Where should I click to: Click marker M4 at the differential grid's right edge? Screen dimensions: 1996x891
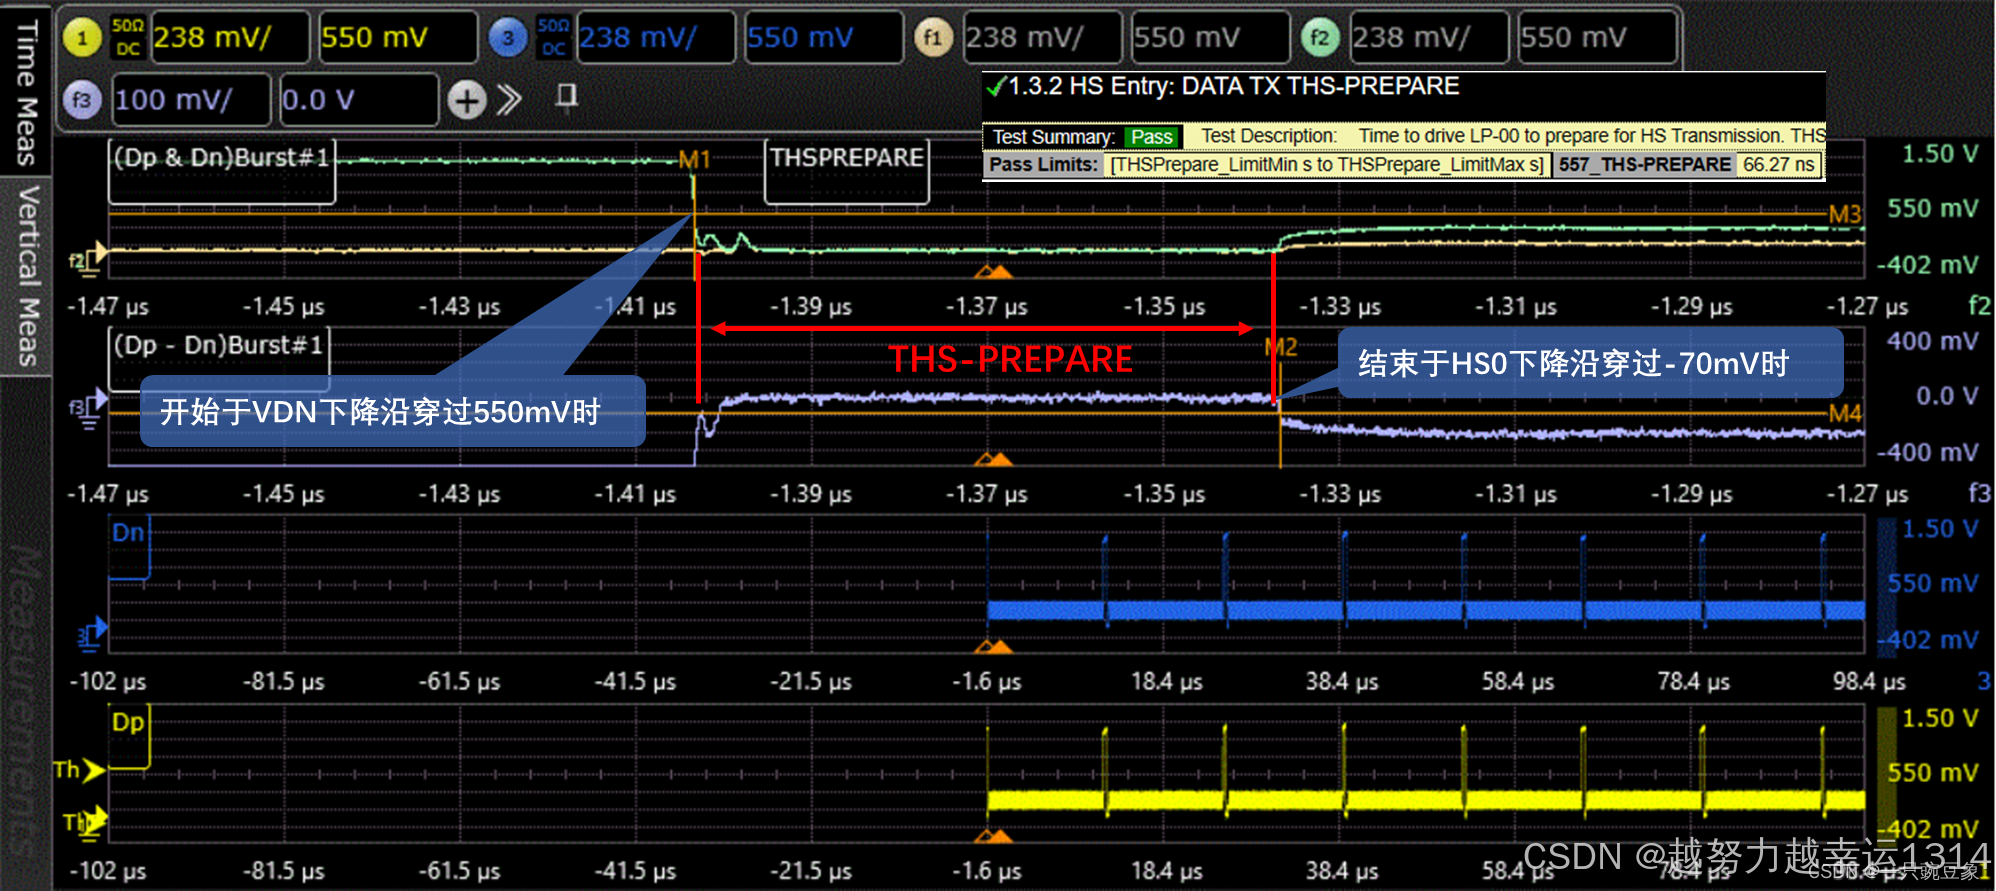coord(1845,413)
